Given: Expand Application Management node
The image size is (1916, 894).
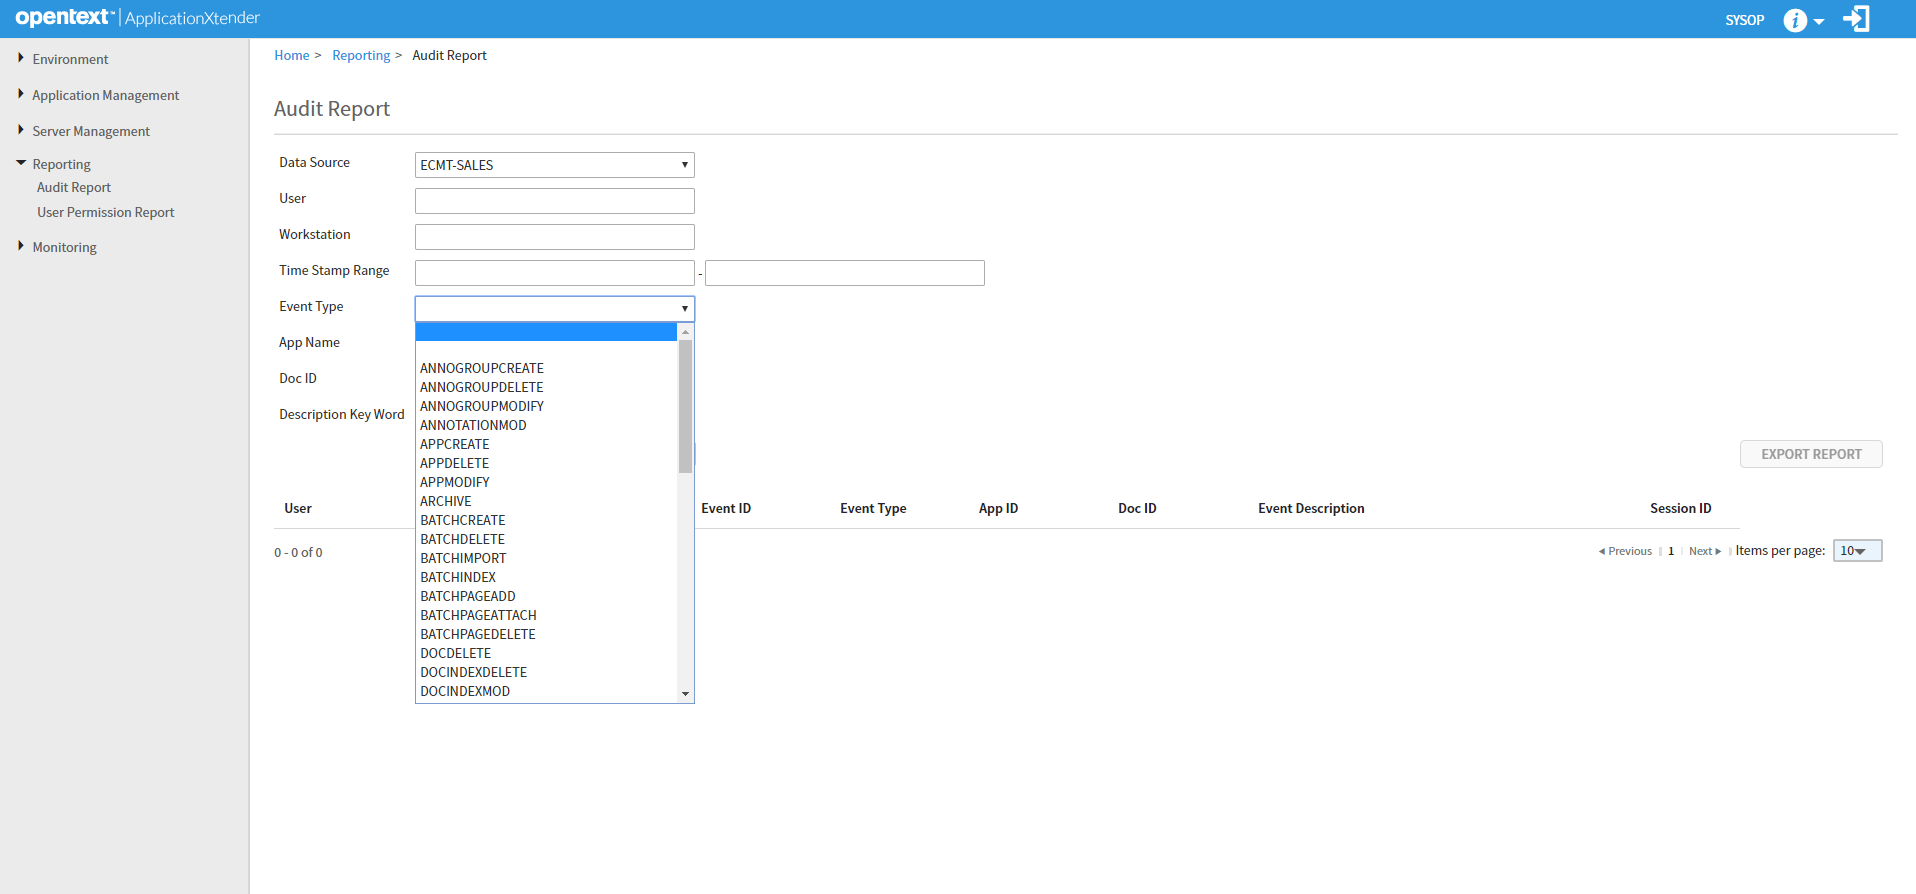Looking at the screenshot, I should click(21, 94).
